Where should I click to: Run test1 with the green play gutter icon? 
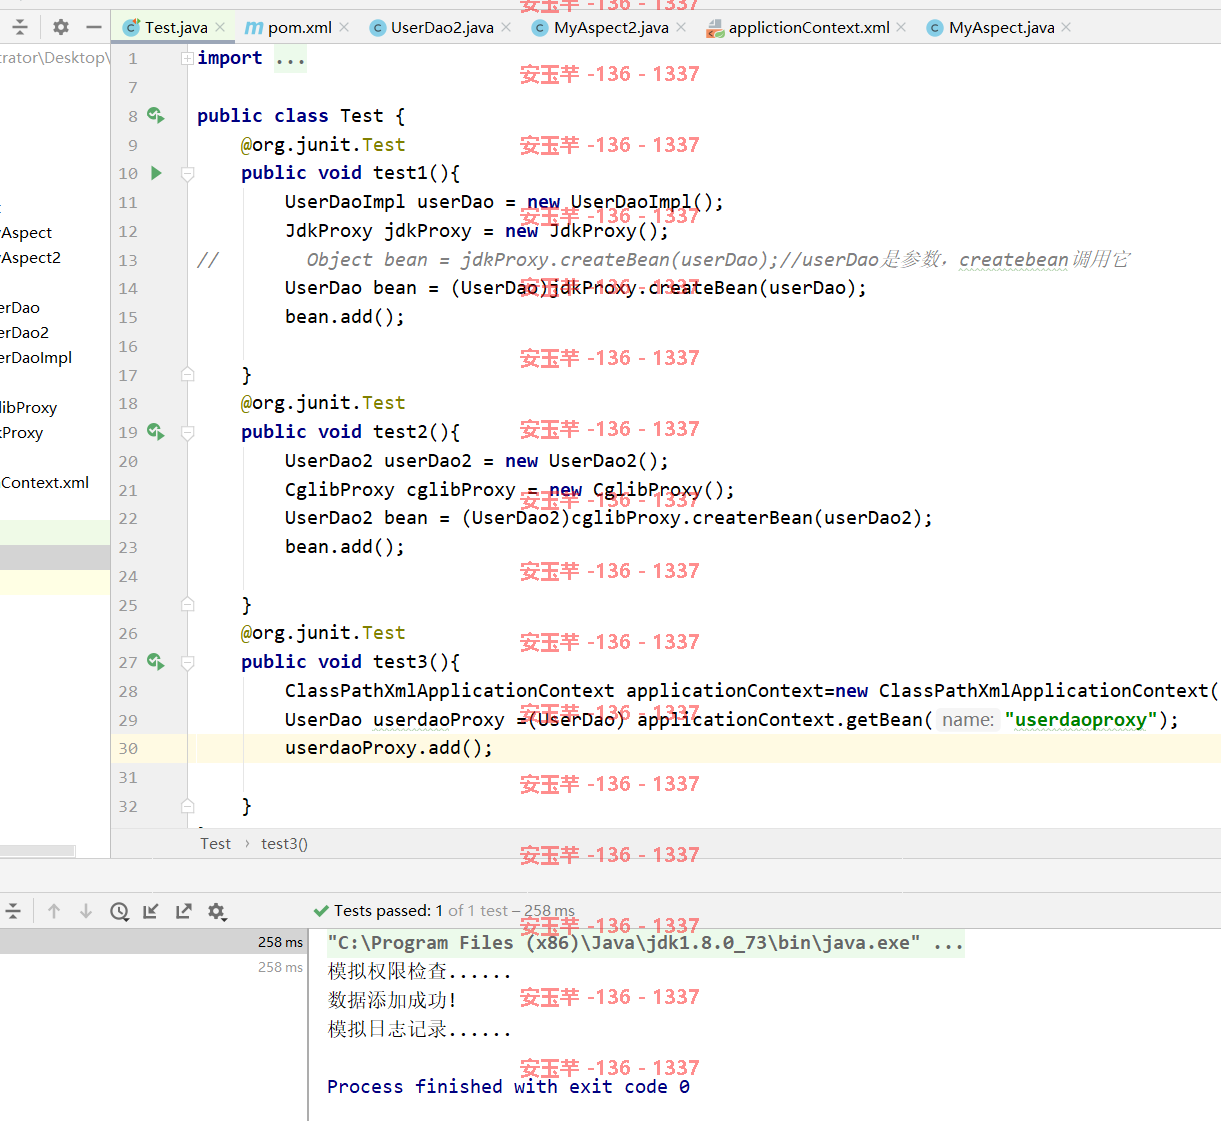[x=156, y=173]
